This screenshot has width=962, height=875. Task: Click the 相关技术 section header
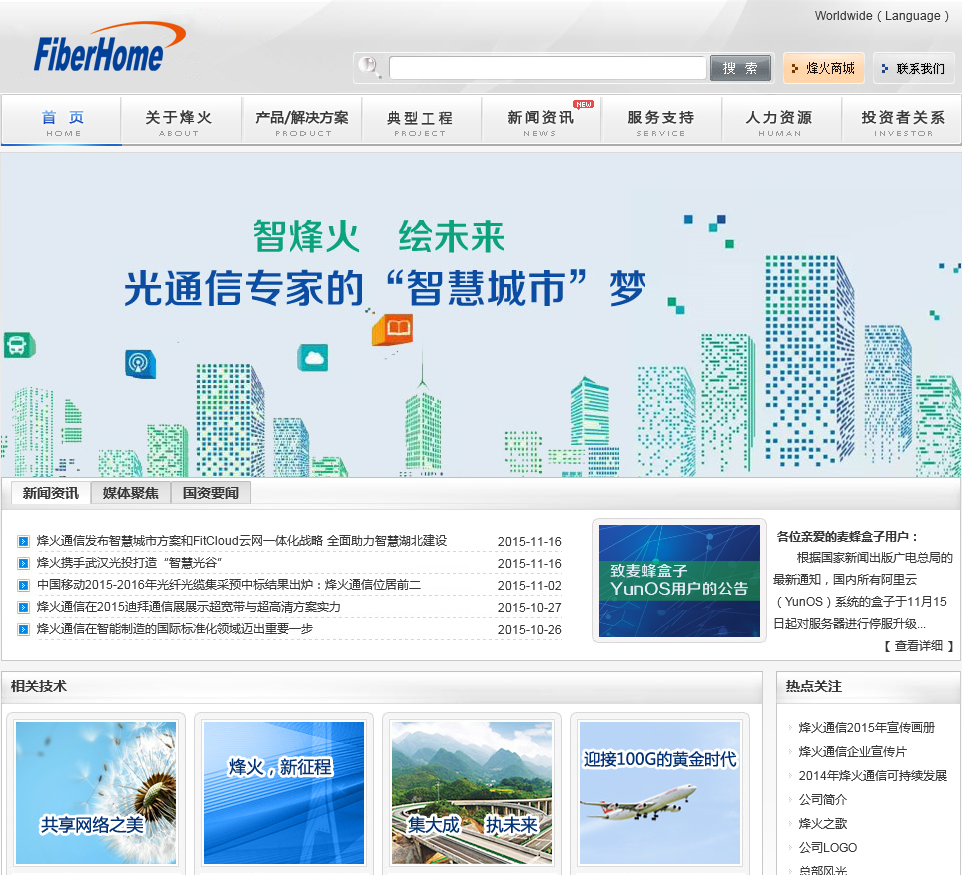(x=39, y=686)
